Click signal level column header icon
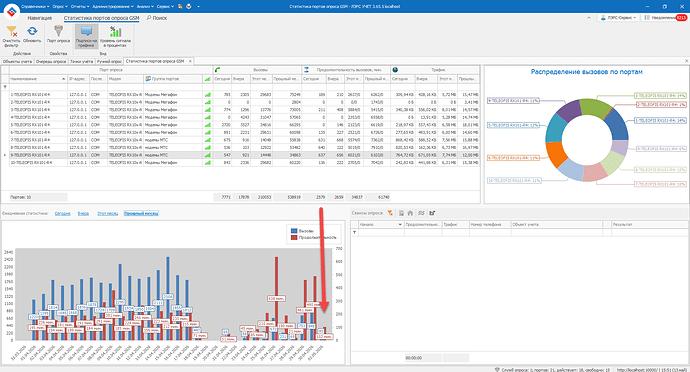690x372 pixels. [x=207, y=79]
